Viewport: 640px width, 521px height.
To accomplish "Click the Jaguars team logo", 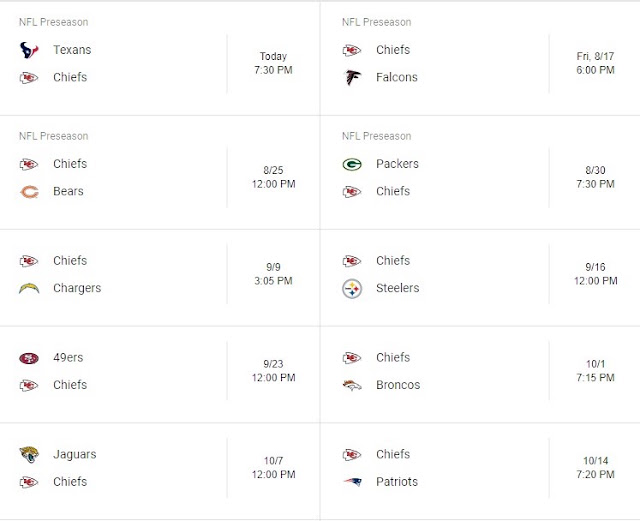I will pos(29,454).
